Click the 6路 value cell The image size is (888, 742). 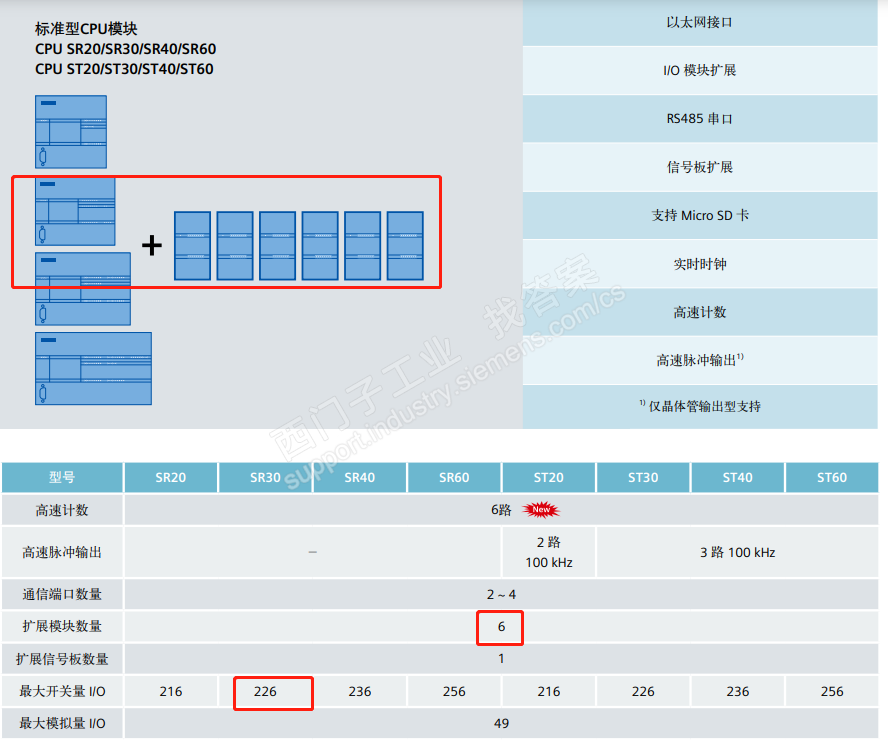501,510
